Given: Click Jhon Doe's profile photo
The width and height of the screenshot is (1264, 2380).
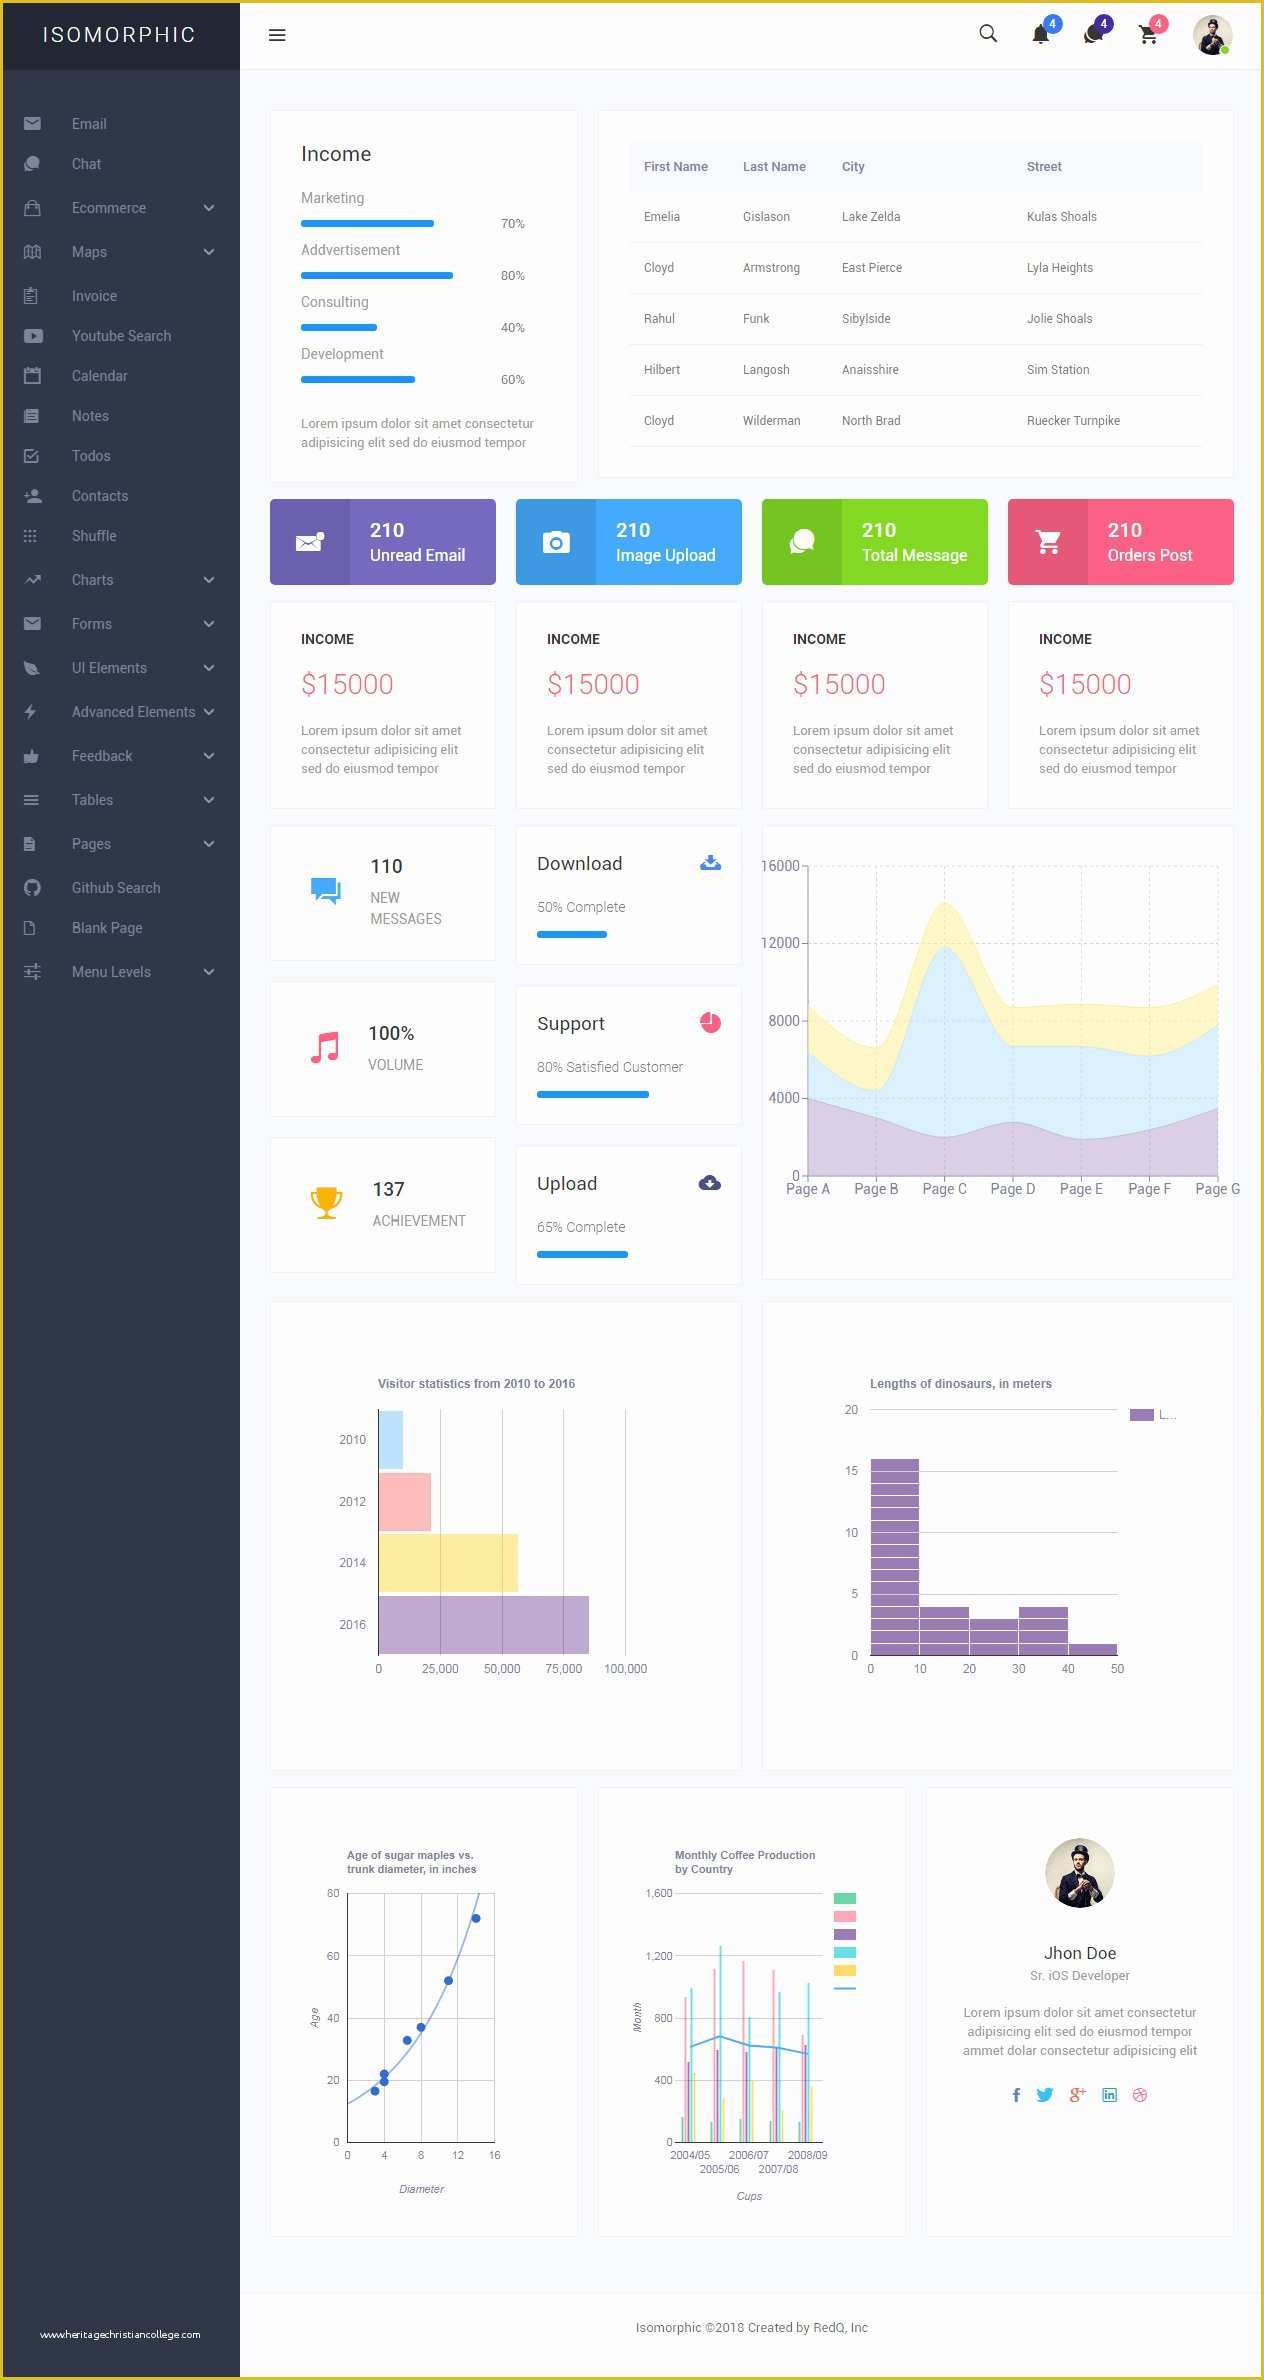Looking at the screenshot, I should tap(1080, 1873).
